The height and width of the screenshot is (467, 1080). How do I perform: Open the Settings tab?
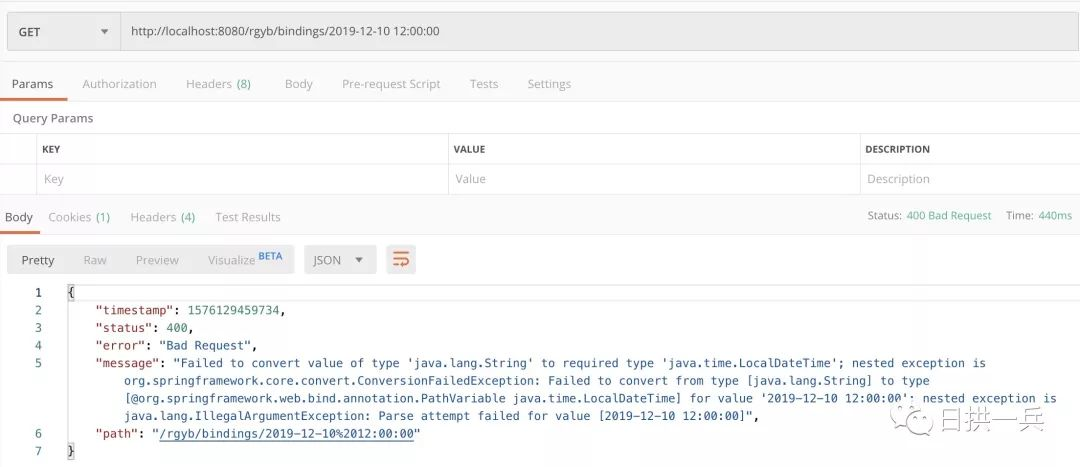549,84
